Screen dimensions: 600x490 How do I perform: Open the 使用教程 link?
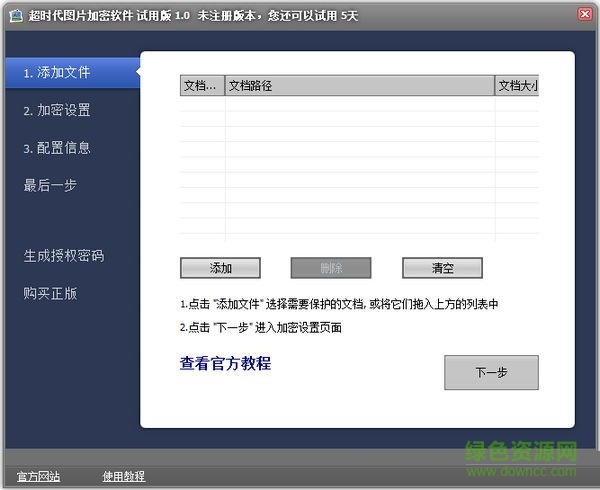[124, 476]
